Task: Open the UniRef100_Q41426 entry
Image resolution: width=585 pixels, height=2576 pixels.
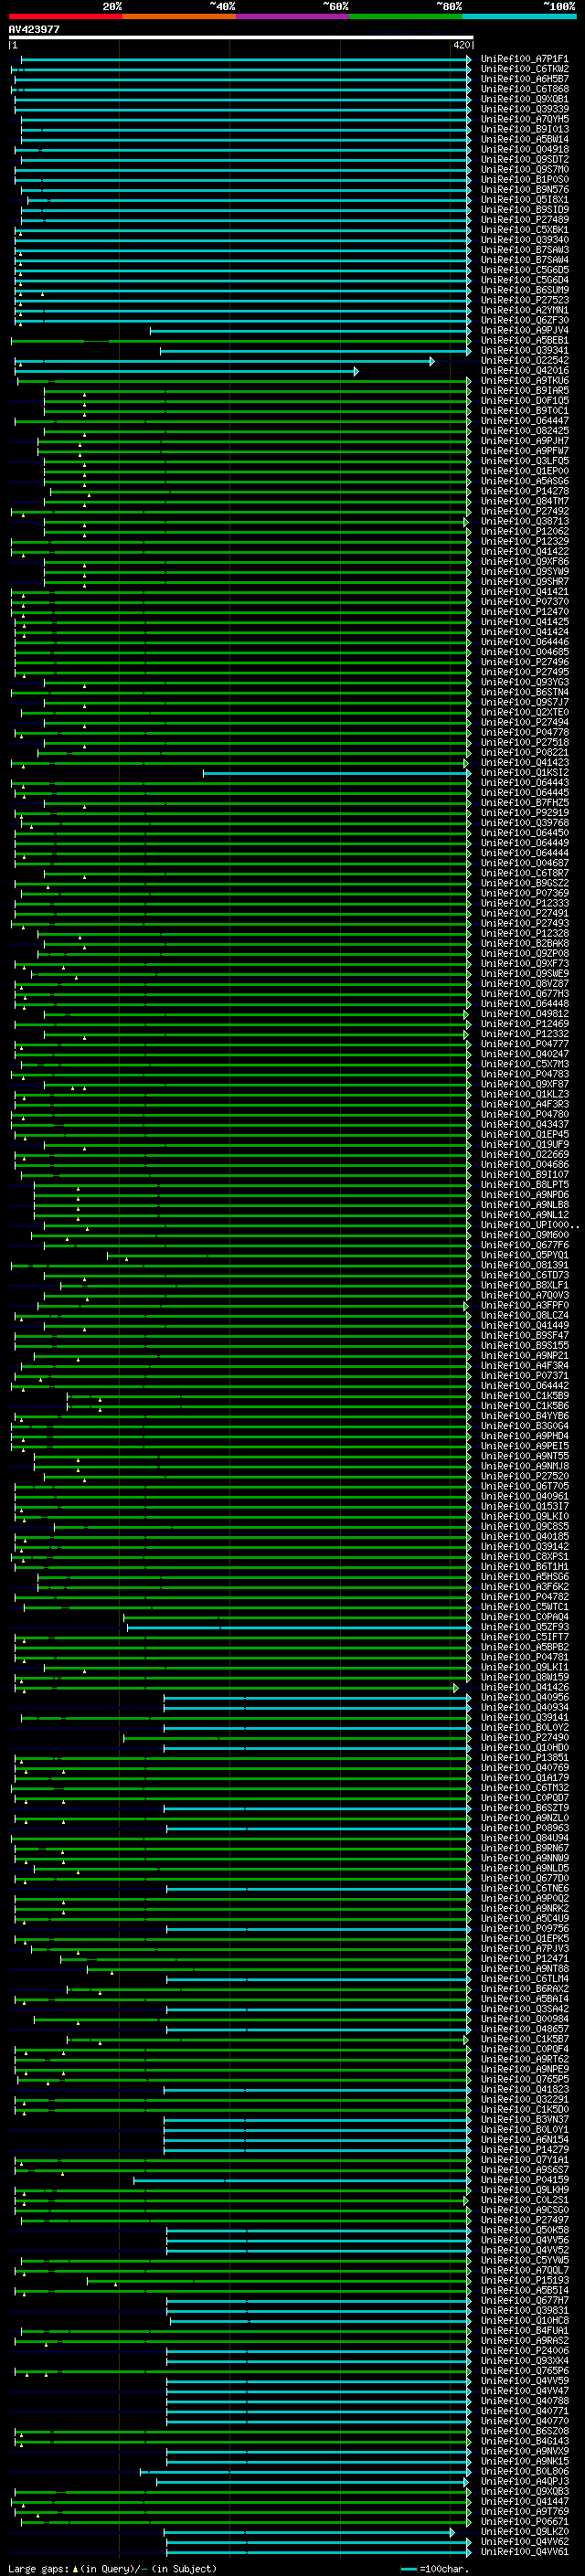Action: [x=524, y=1687]
